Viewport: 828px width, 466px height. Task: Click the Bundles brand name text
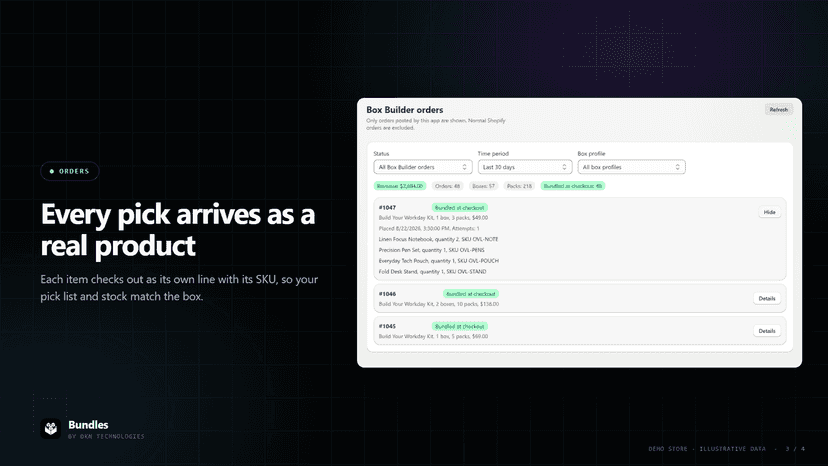[88, 425]
